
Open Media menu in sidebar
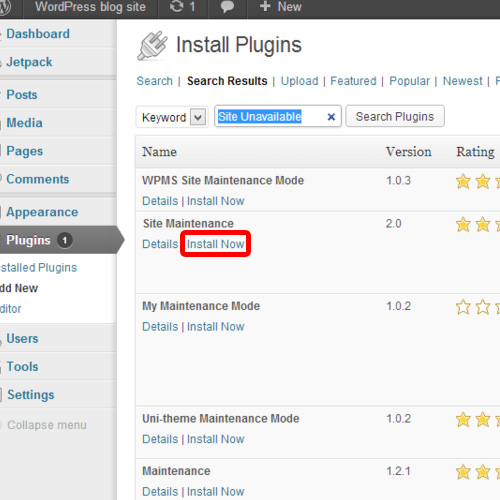pyautogui.click(x=25, y=123)
